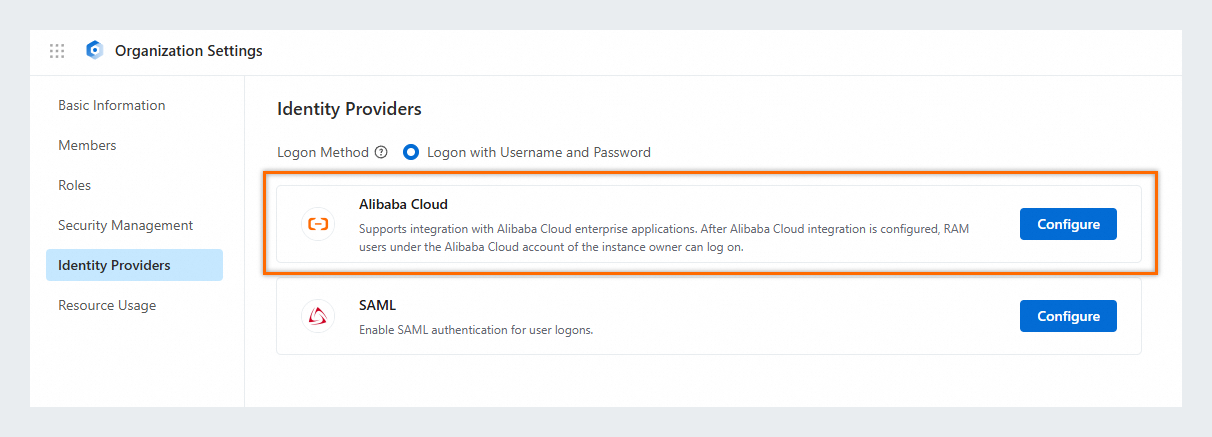Click the SAML provider logo
The width and height of the screenshot is (1212, 437).
point(317,317)
